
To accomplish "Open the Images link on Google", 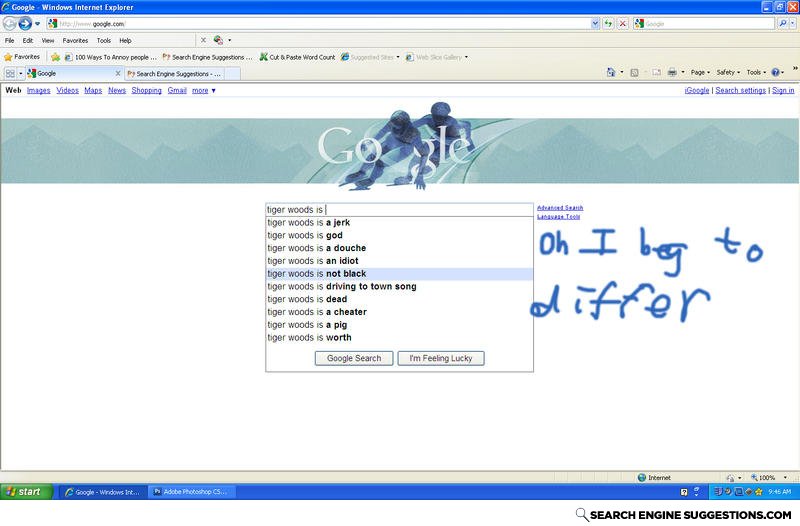I will tap(38, 90).
